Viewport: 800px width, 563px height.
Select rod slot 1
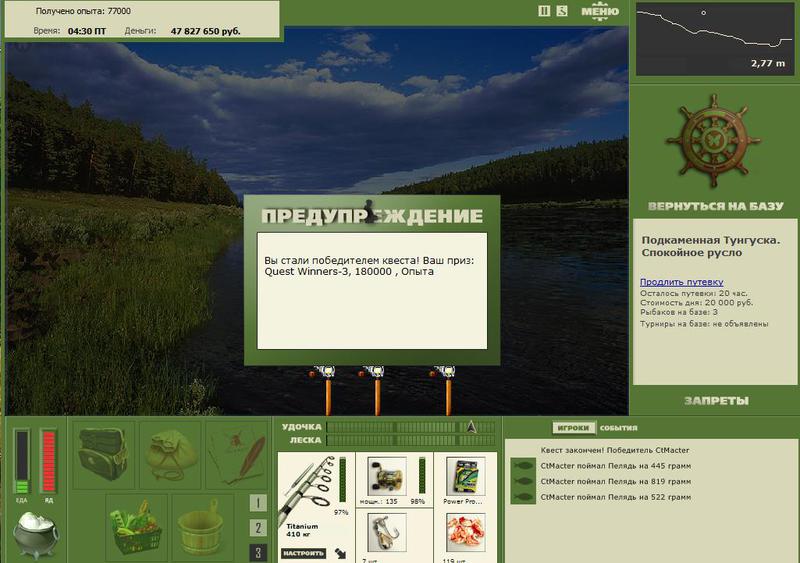[x=258, y=503]
